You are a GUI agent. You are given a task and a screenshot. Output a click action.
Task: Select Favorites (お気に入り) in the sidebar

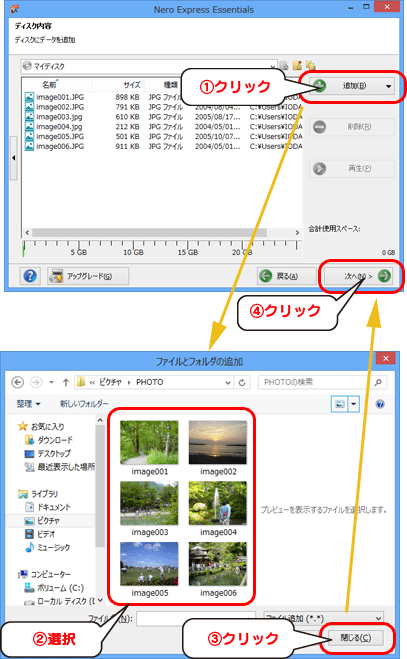tap(42, 427)
